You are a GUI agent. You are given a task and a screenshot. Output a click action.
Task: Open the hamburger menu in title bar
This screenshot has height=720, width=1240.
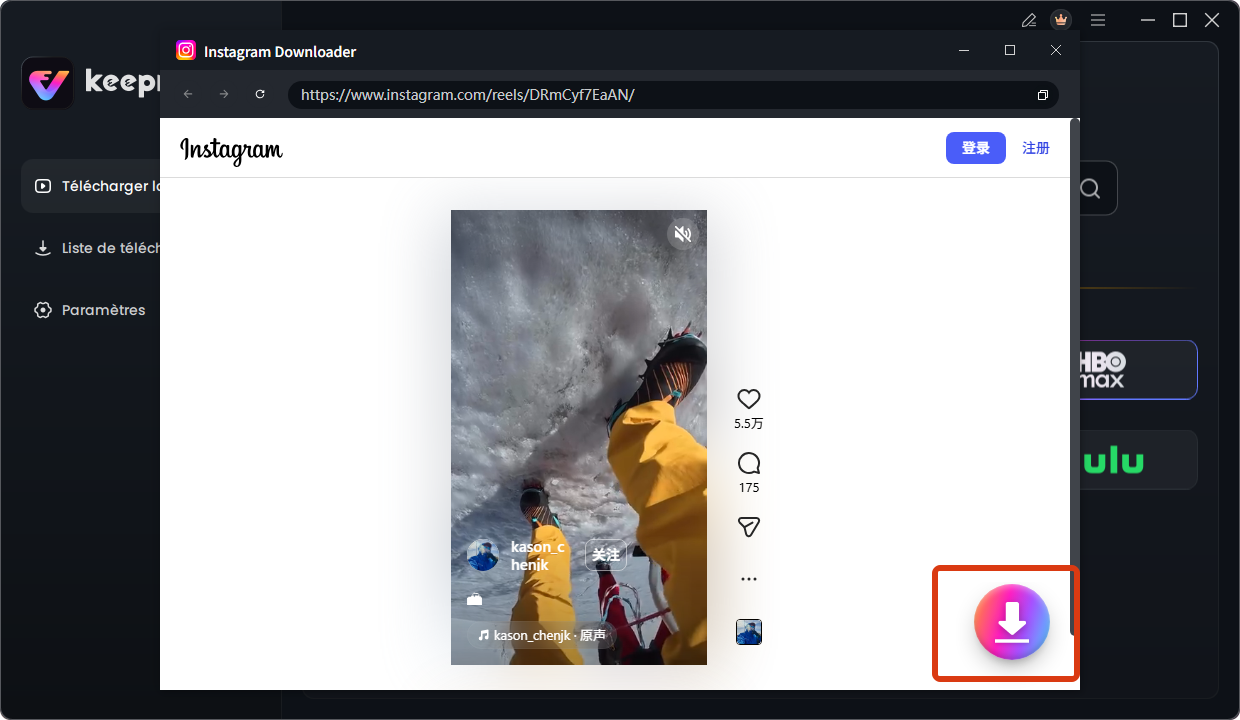[1098, 20]
